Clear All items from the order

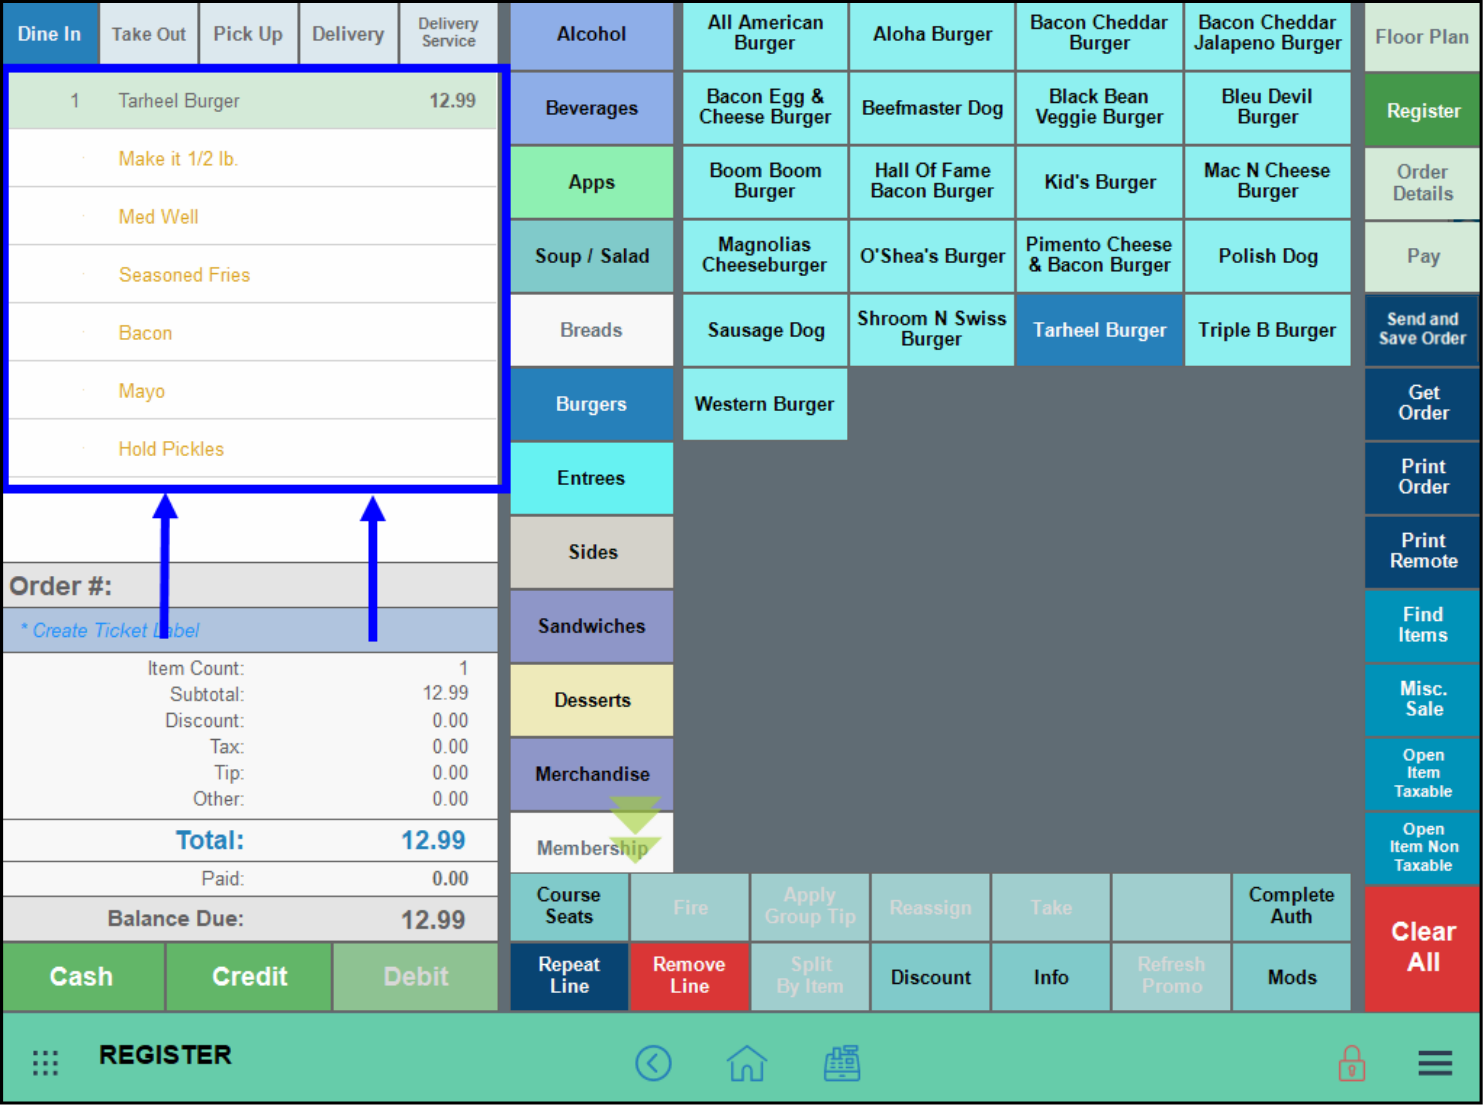pos(1421,947)
